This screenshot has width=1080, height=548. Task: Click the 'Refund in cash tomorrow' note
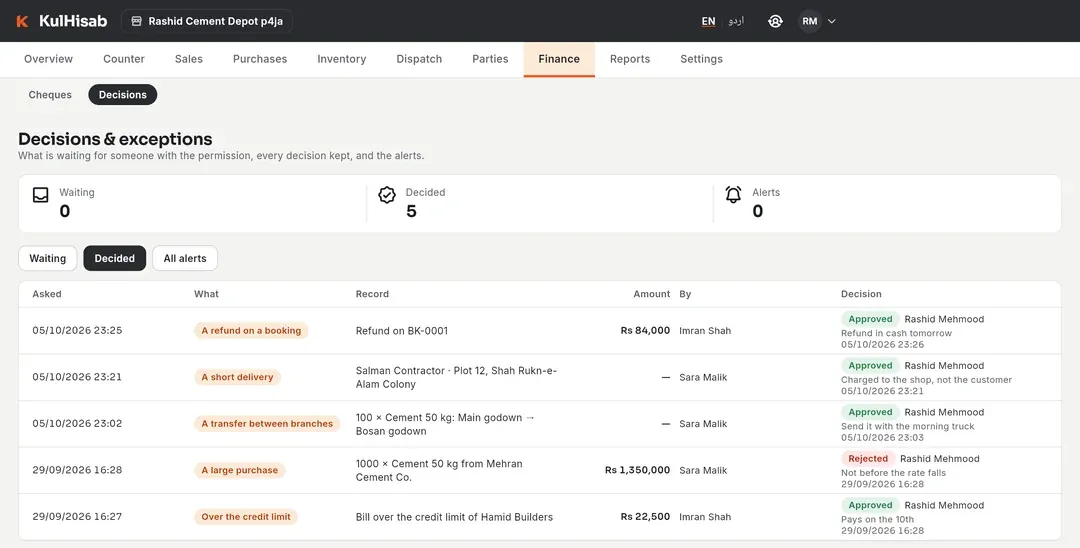[x=896, y=333]
